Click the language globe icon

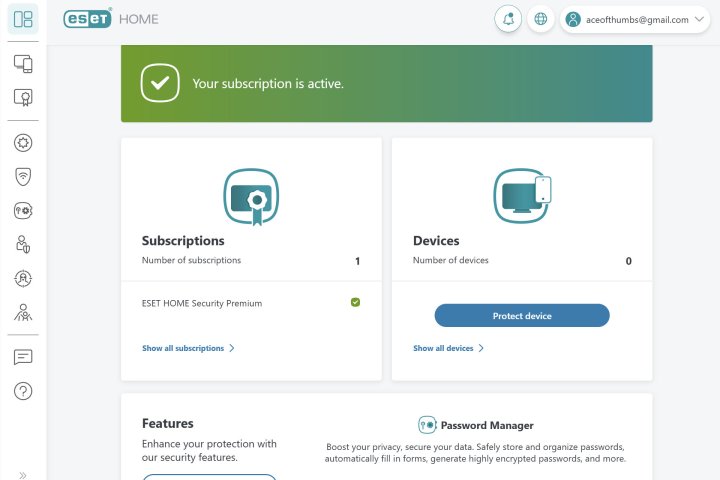tap(541, 19)
